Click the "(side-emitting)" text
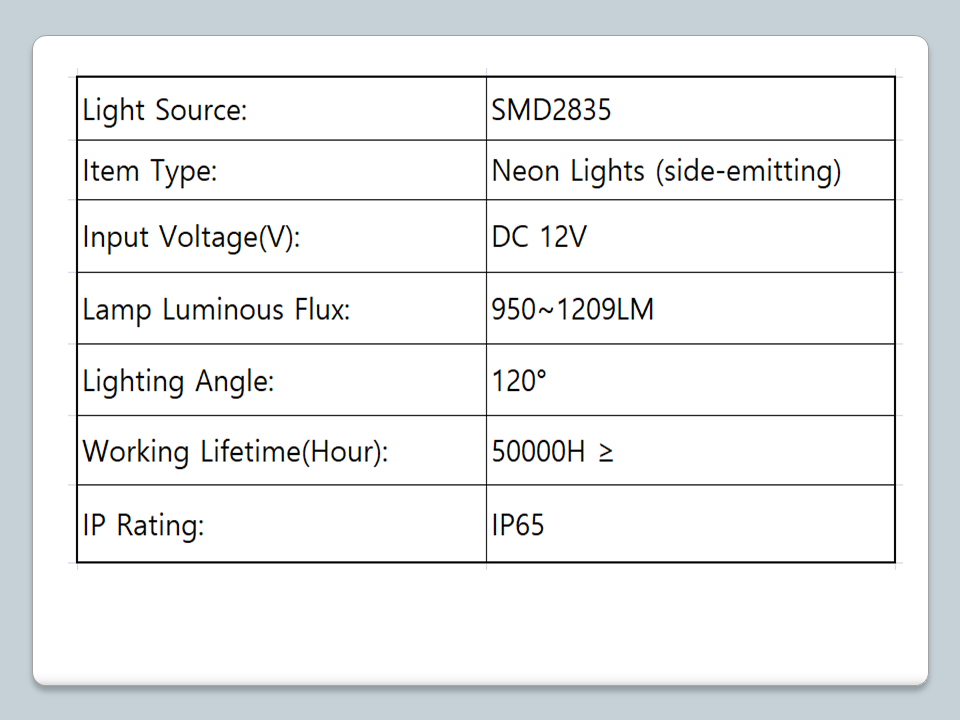Screen dimensions: 960x720 click(748, 171)
